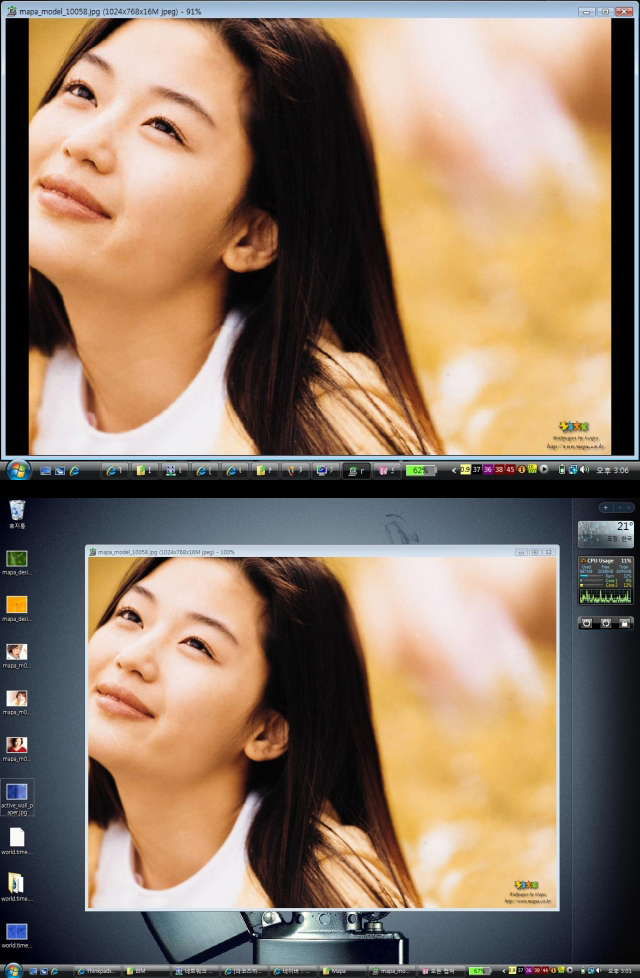Select the green mapa_desi desktop icon
The width and height of the screenshot is (640, 978).
point(17,562)
